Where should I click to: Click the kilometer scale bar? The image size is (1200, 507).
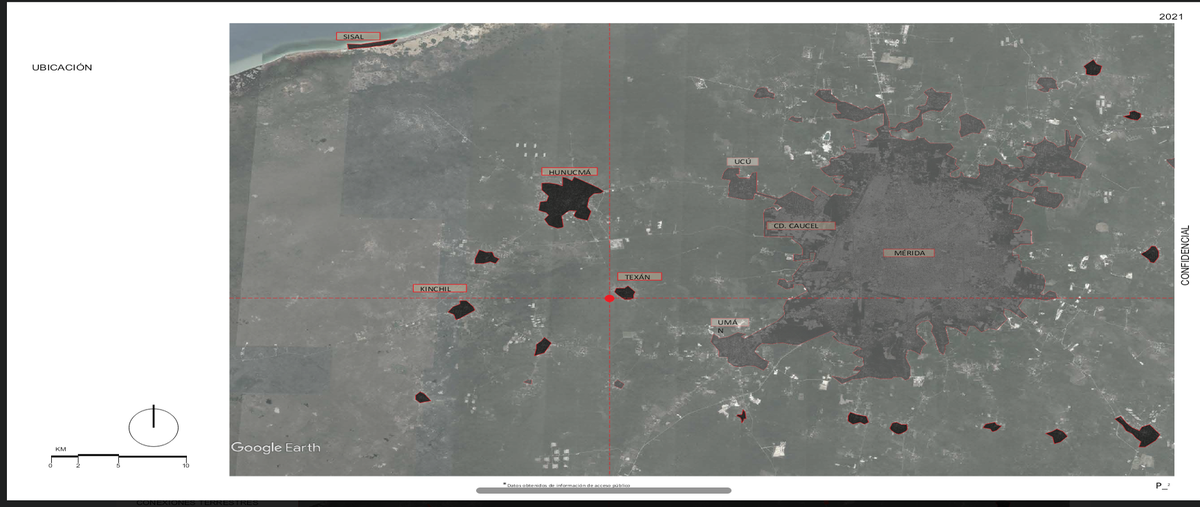click(118, 457)
